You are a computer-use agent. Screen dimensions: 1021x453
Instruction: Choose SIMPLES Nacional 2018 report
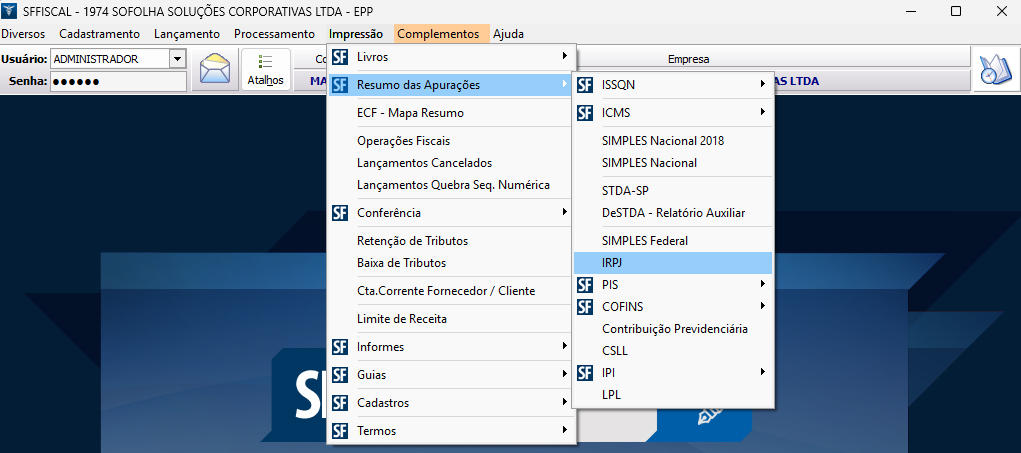pos(662,141)
